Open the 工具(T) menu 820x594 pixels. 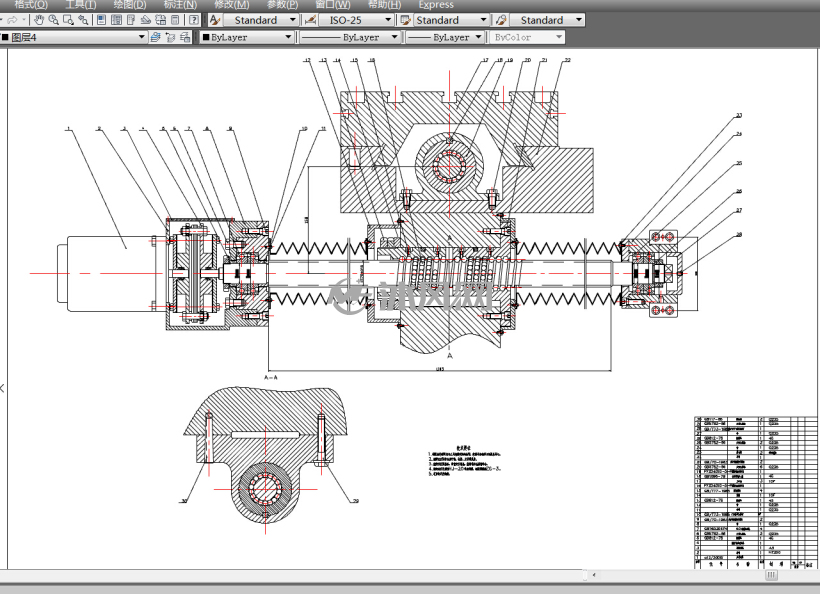click(81, 5)
